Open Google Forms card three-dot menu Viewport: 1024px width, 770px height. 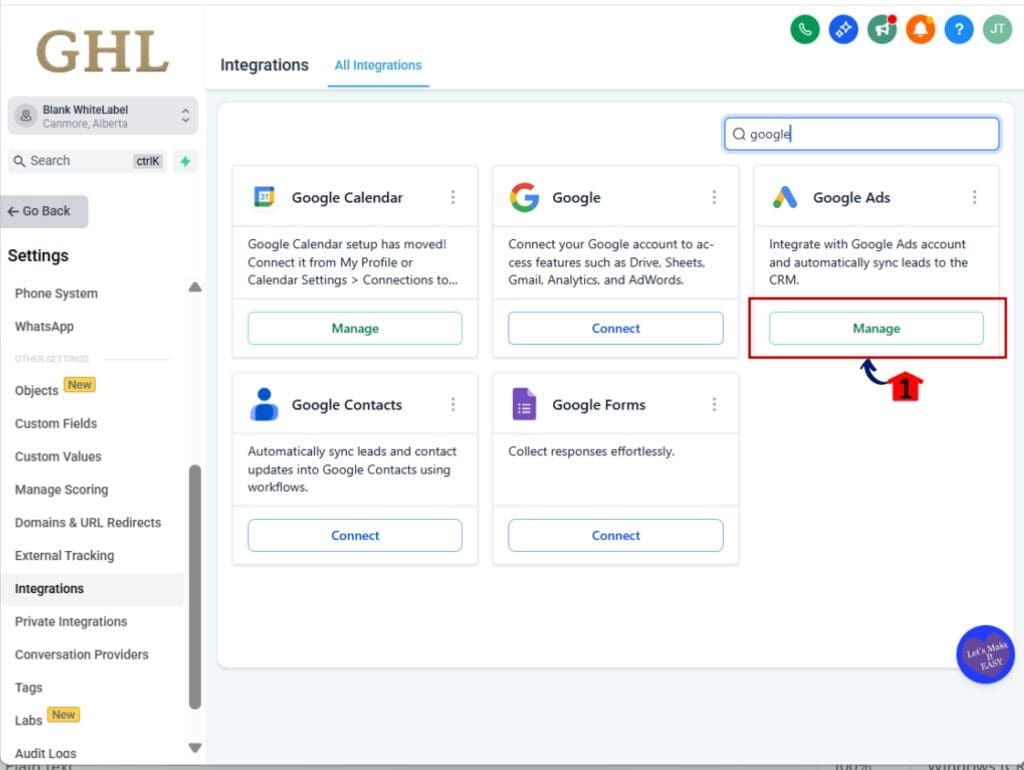click(714, 404)
